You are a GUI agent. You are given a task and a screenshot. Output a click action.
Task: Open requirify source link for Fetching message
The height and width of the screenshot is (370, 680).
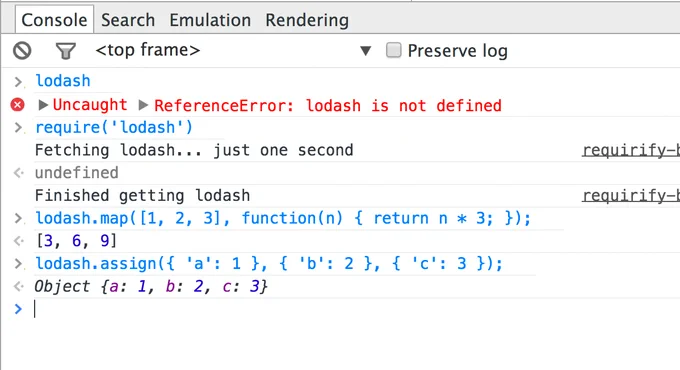(631, 150)
